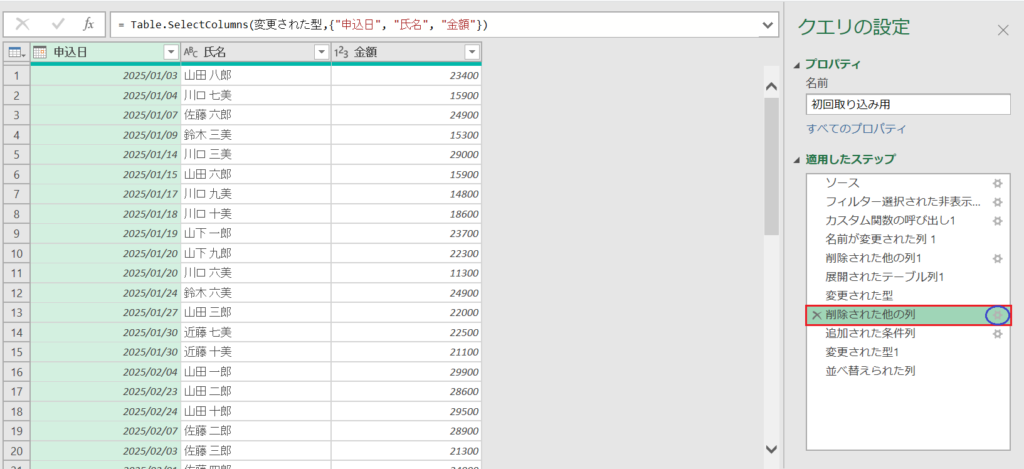Open the すべてのプロパティ link
The width and height of the screenshot is (1024, 469).
point(856,129)
